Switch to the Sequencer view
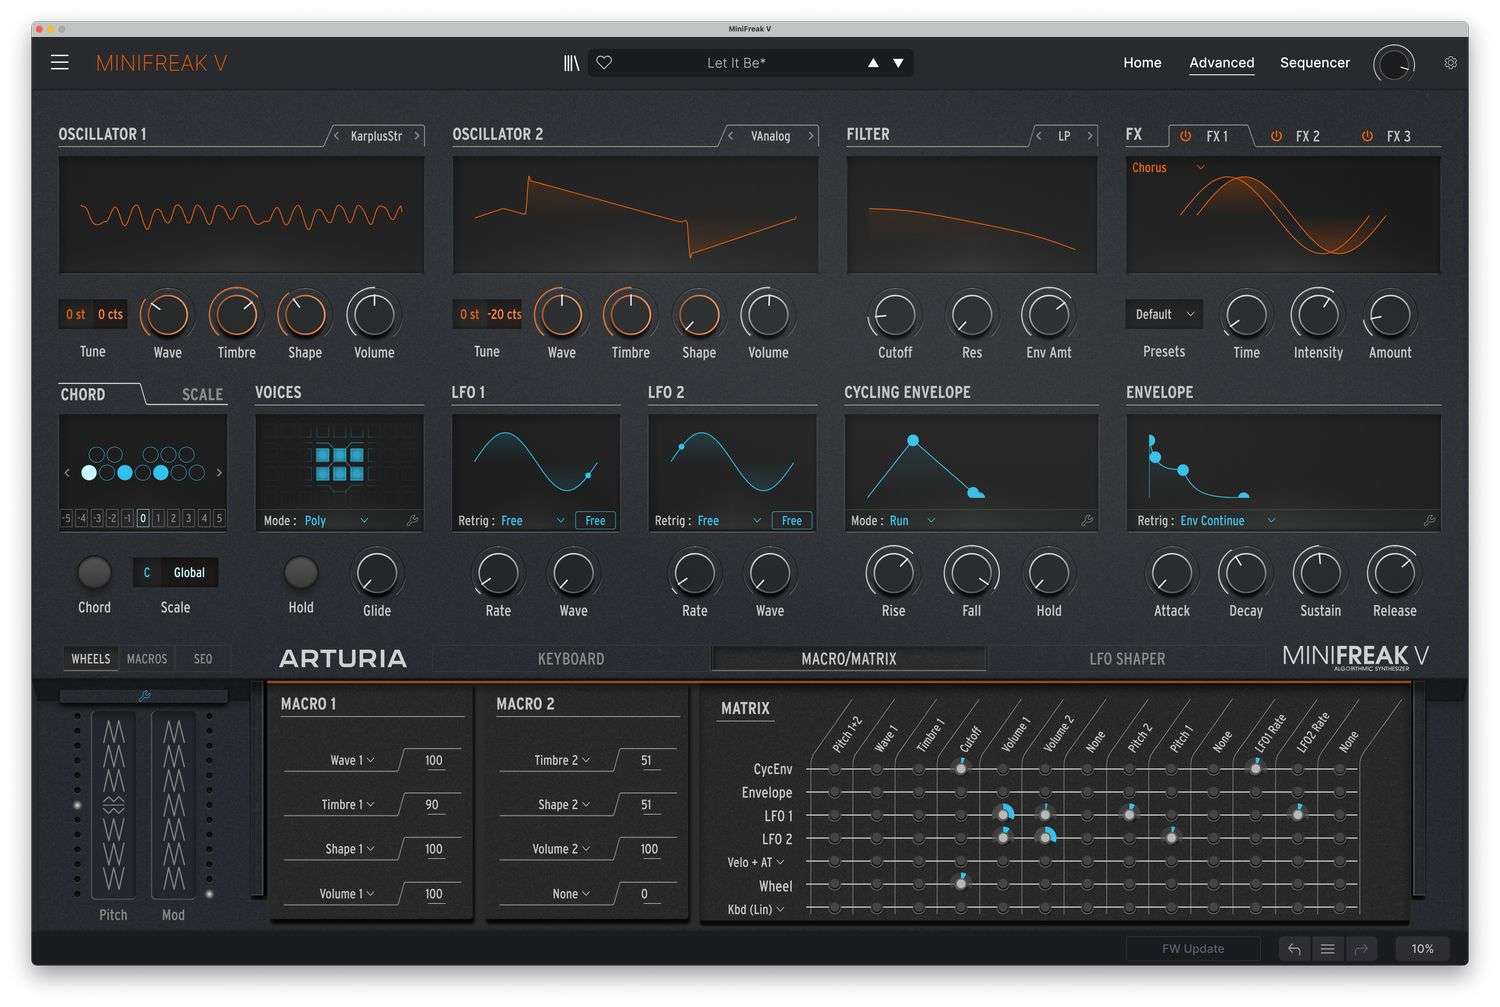The height and width of the screenshot is (1007, 1500). coord(1315,62)
